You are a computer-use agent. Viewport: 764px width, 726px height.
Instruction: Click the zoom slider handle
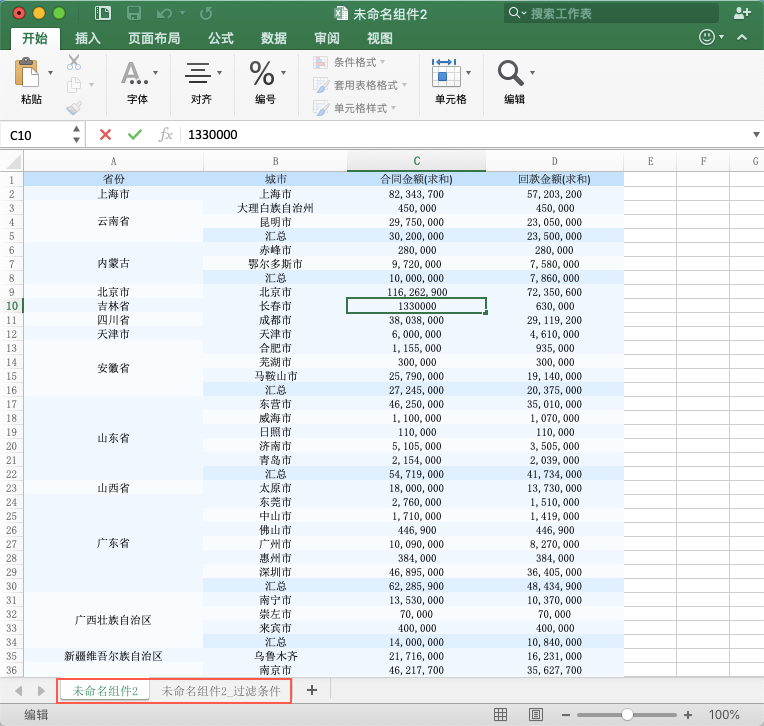coord(627,715)
